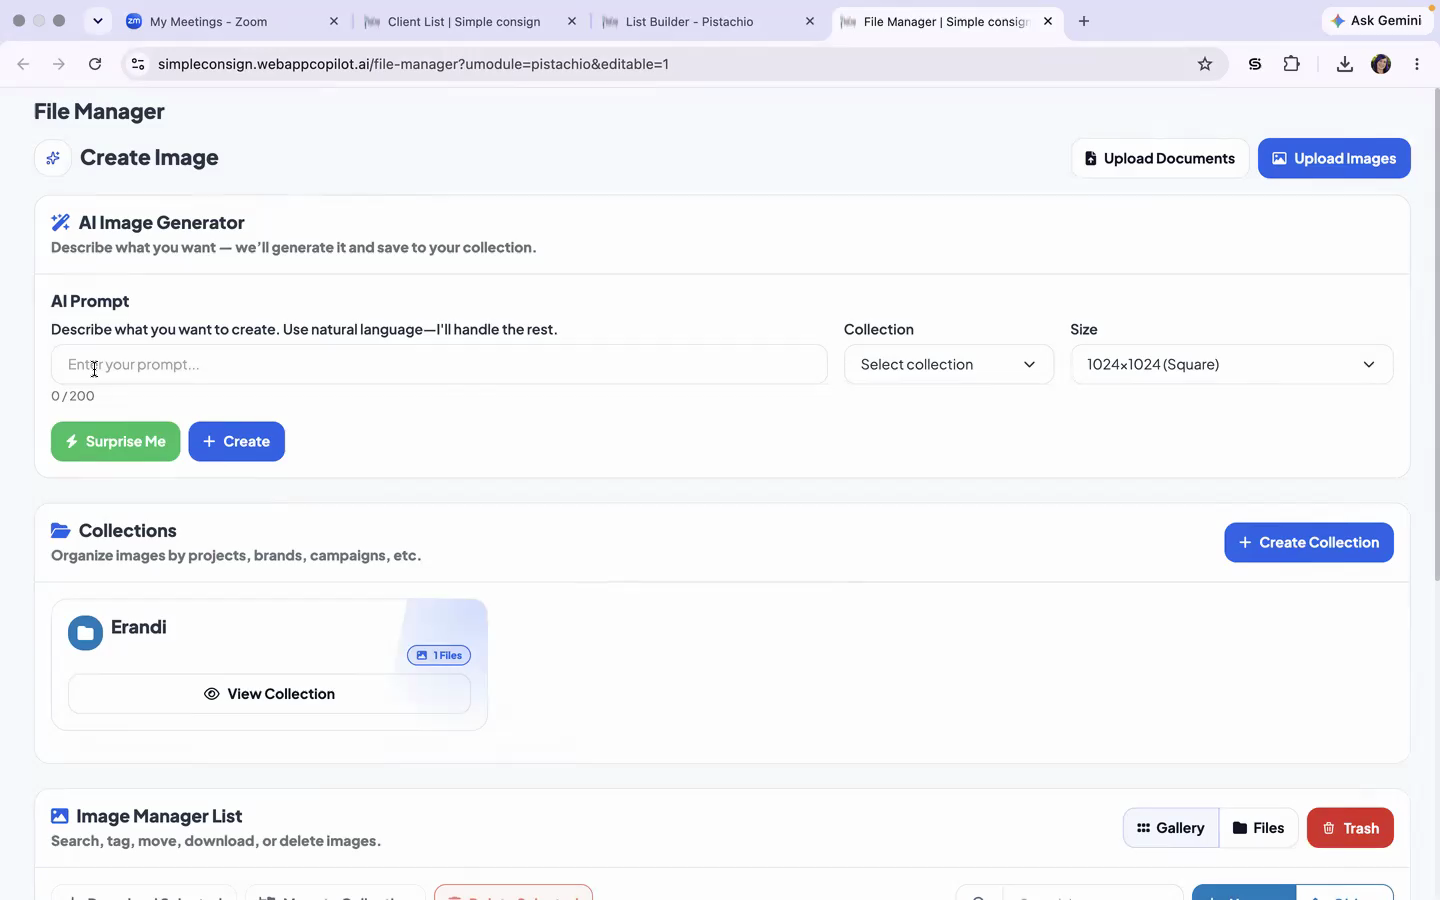1440x900 pixels.
Task: Click Create Collection button
Action: pos(1309,542)
